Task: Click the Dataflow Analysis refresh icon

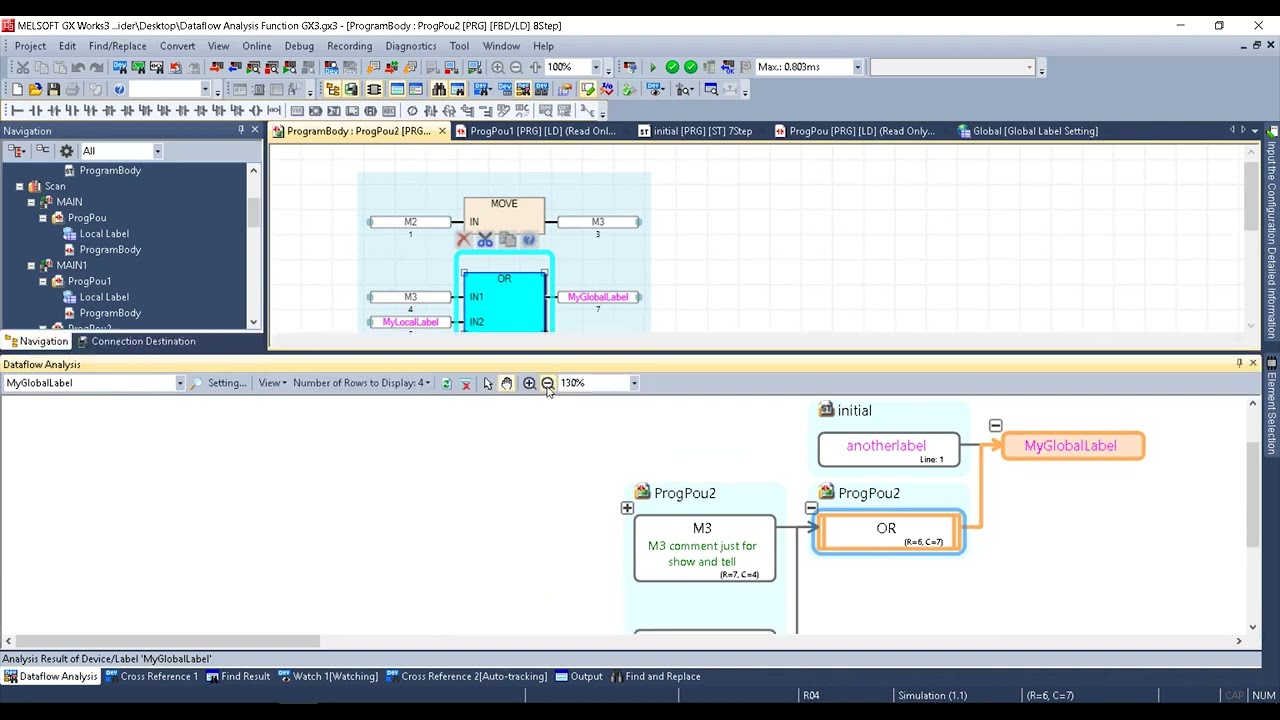Action: (x=446, y=383)
